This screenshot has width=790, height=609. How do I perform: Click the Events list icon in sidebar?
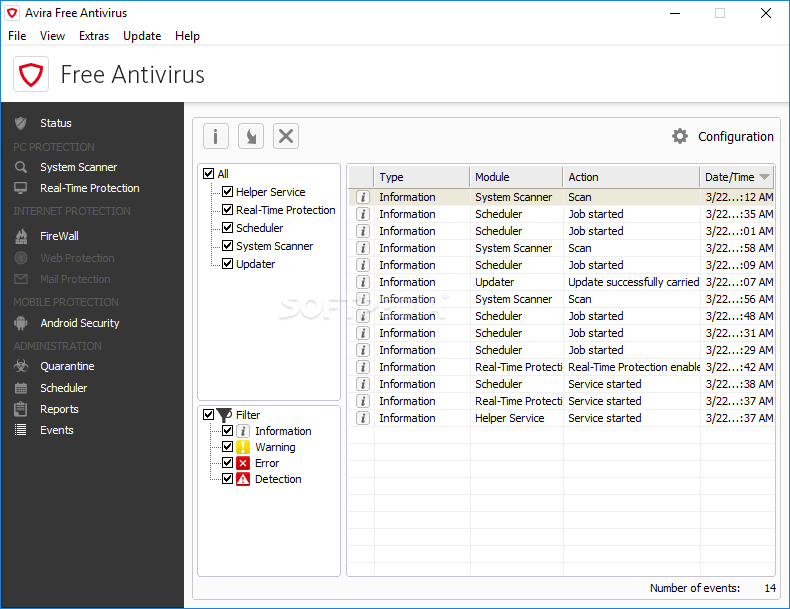(x=21, y=430)
